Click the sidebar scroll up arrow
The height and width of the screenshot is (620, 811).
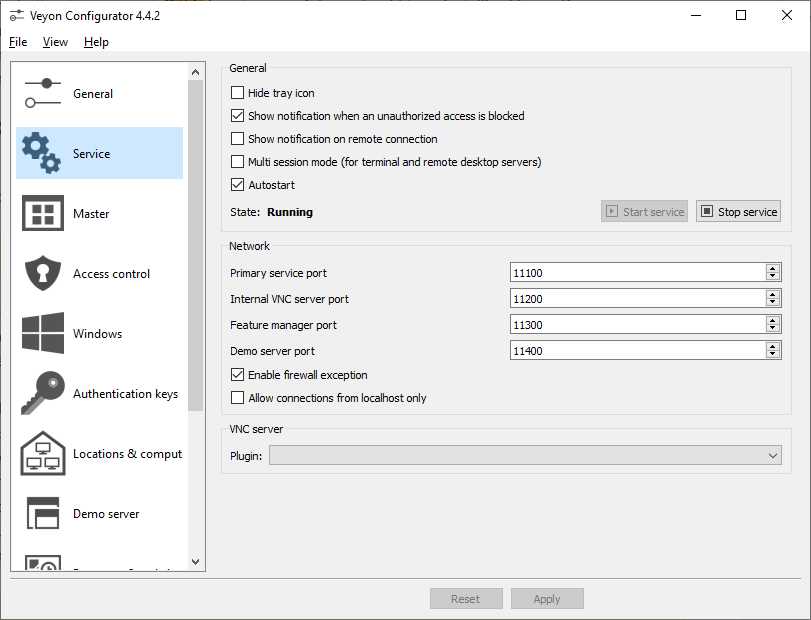click(x=196, y=72)
